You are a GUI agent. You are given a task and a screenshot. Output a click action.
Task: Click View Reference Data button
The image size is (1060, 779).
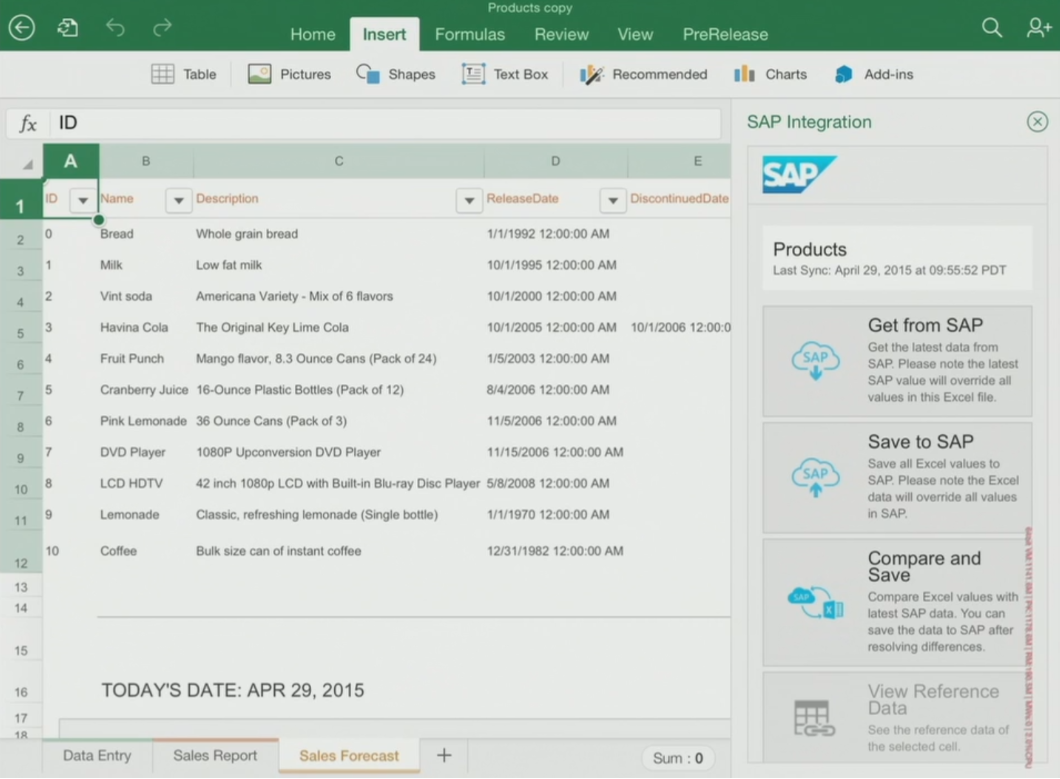[897, 718]
